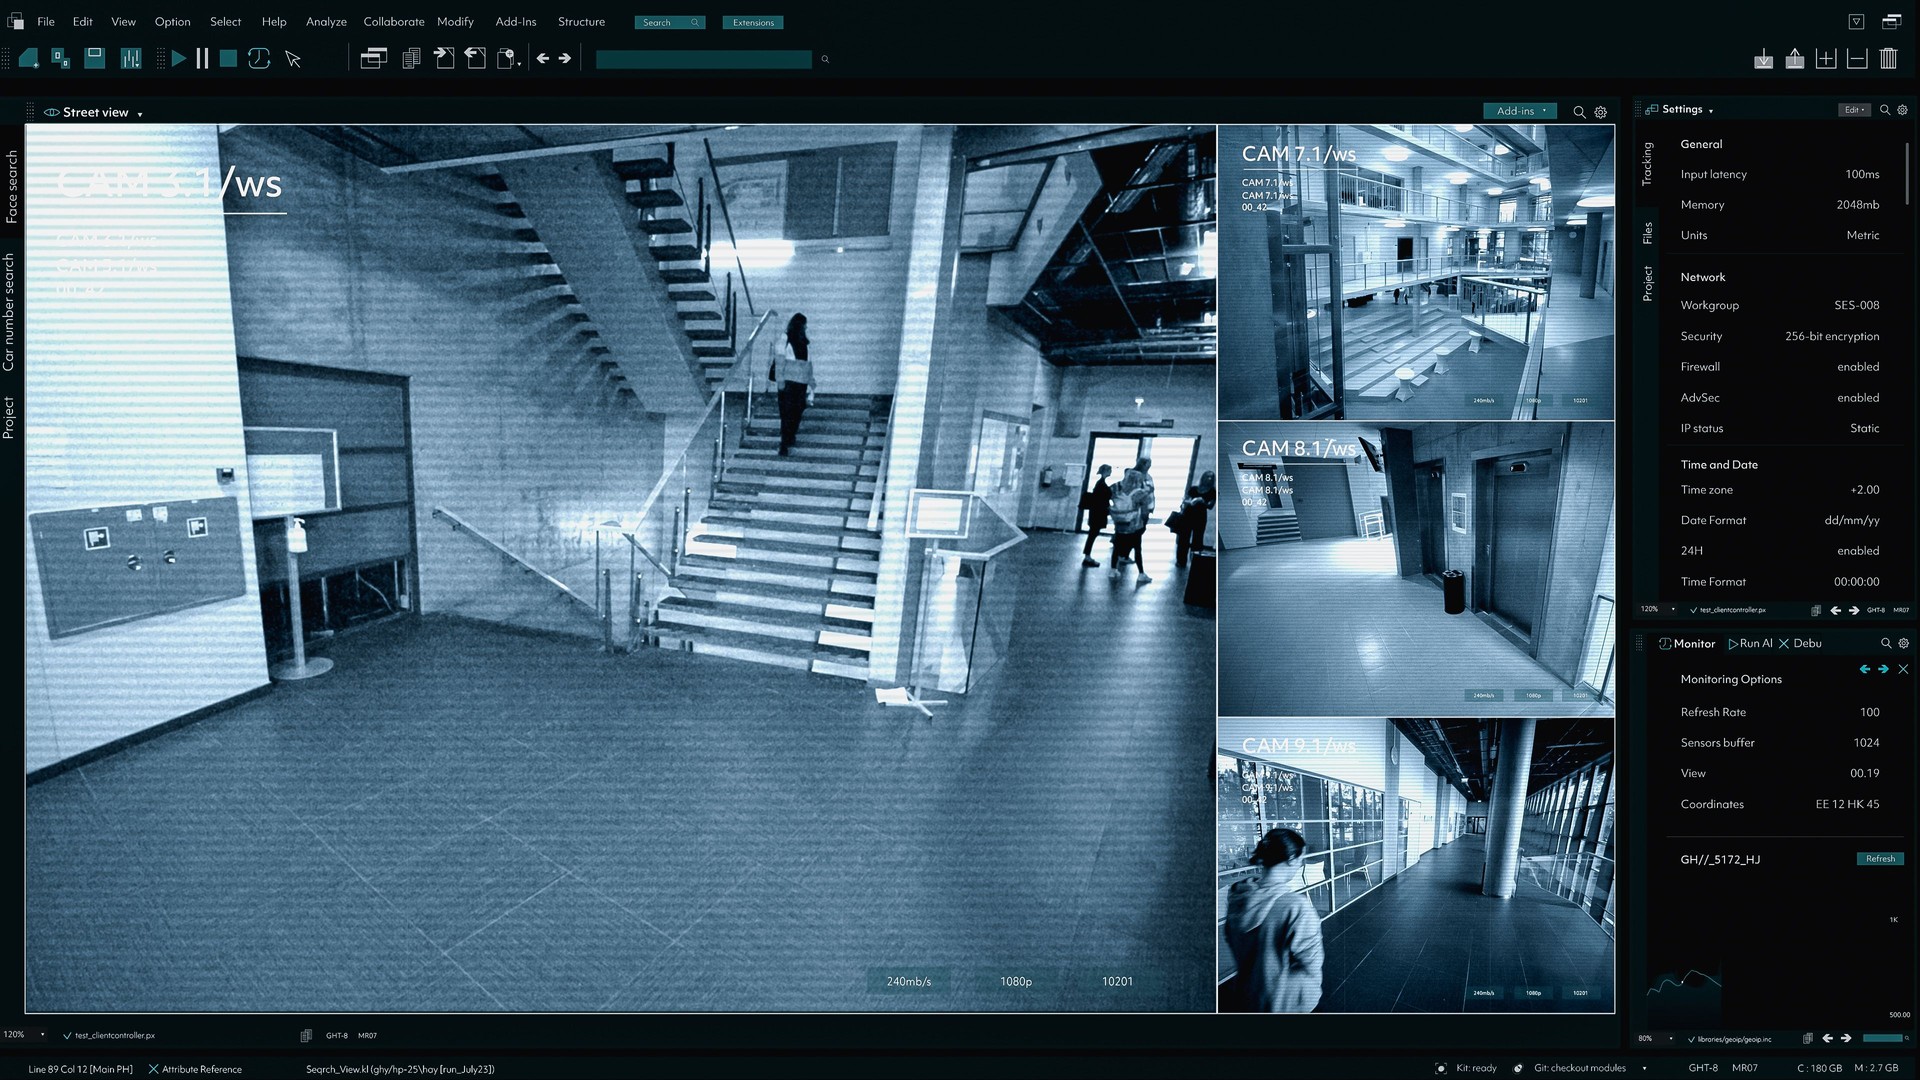Click the upload export icon at top right
The height and width of the screenshot is (1080, 1920).
(x=1794, y=58)
